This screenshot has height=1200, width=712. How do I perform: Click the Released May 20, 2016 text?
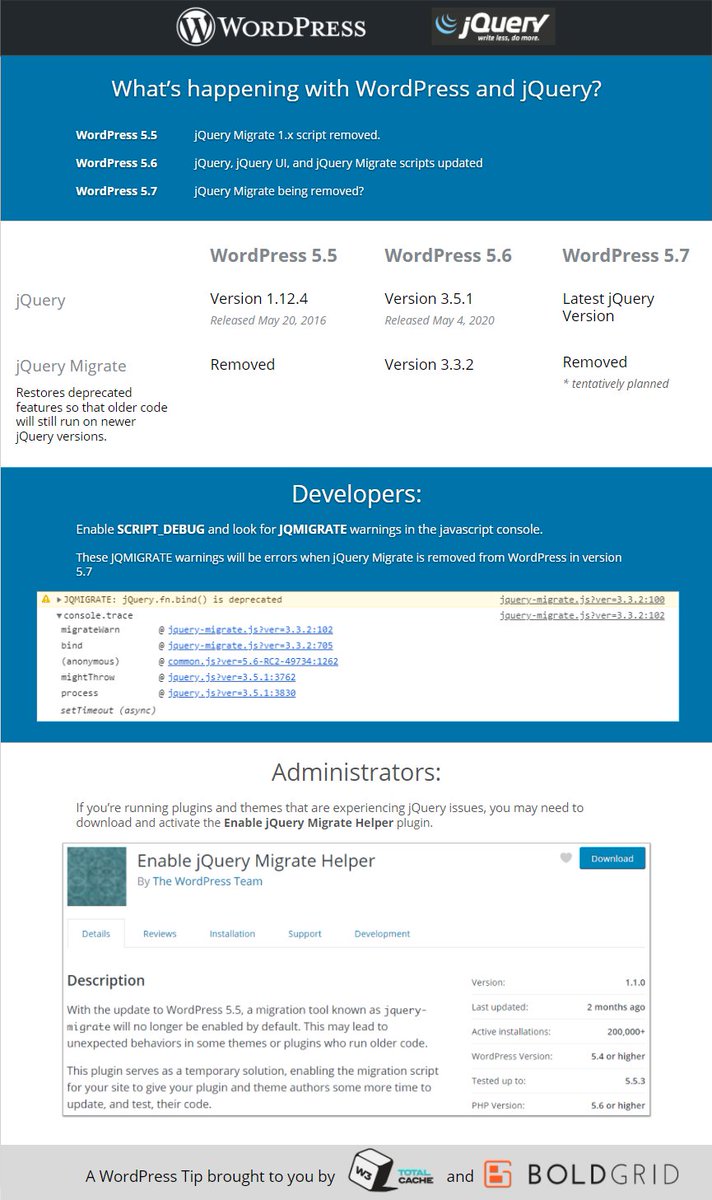point(268,321)
